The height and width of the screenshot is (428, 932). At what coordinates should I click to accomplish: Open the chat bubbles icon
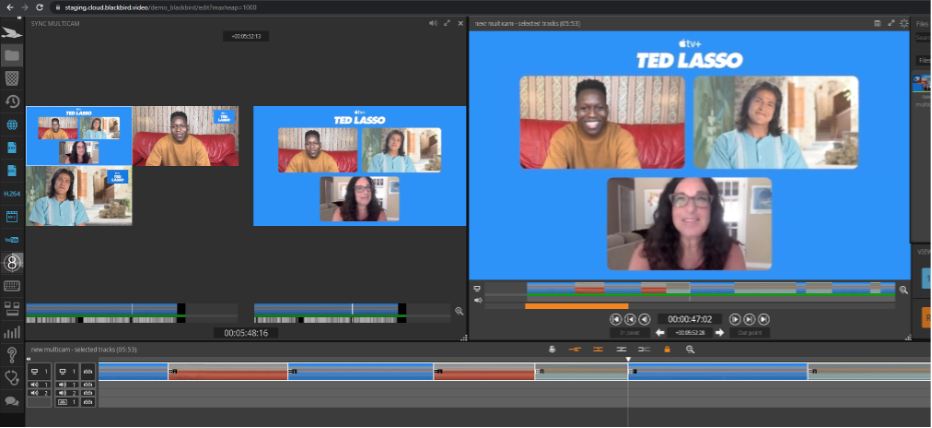[12, 401]
